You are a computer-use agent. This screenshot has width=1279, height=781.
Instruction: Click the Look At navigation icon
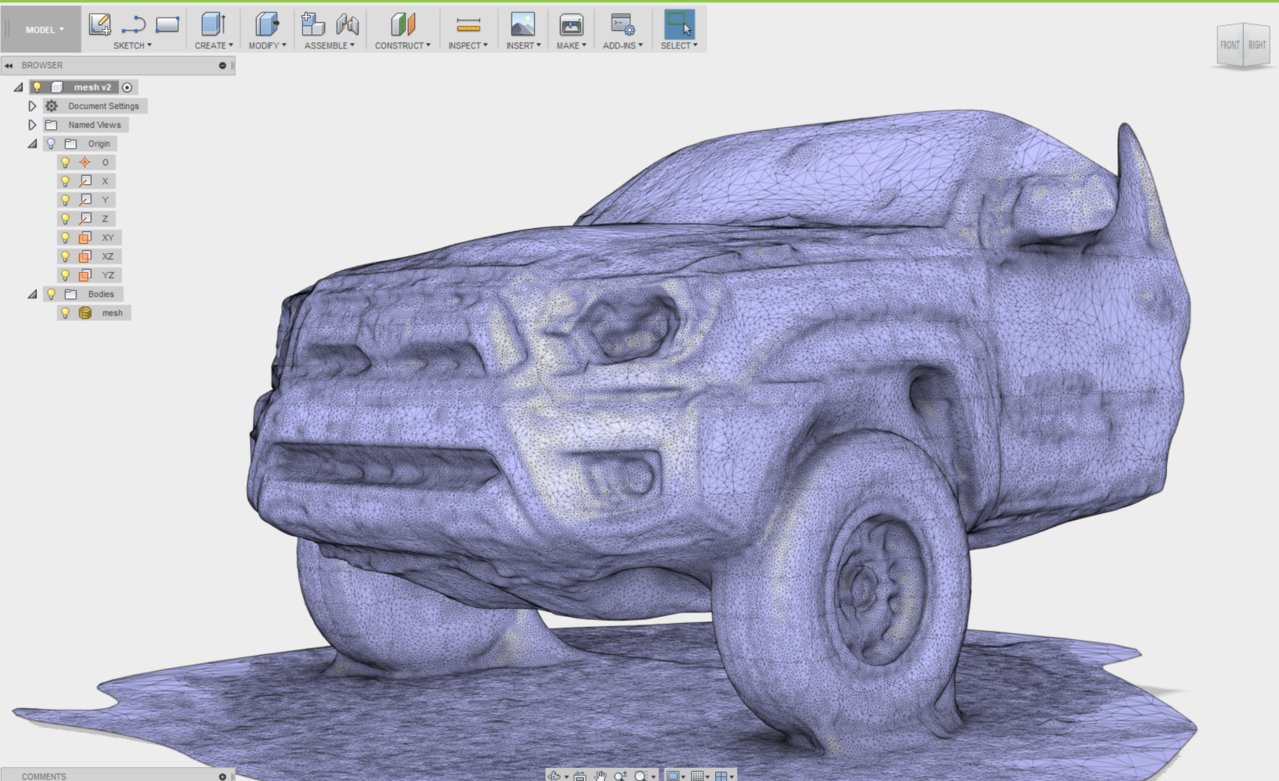click(x=580, y=775)
